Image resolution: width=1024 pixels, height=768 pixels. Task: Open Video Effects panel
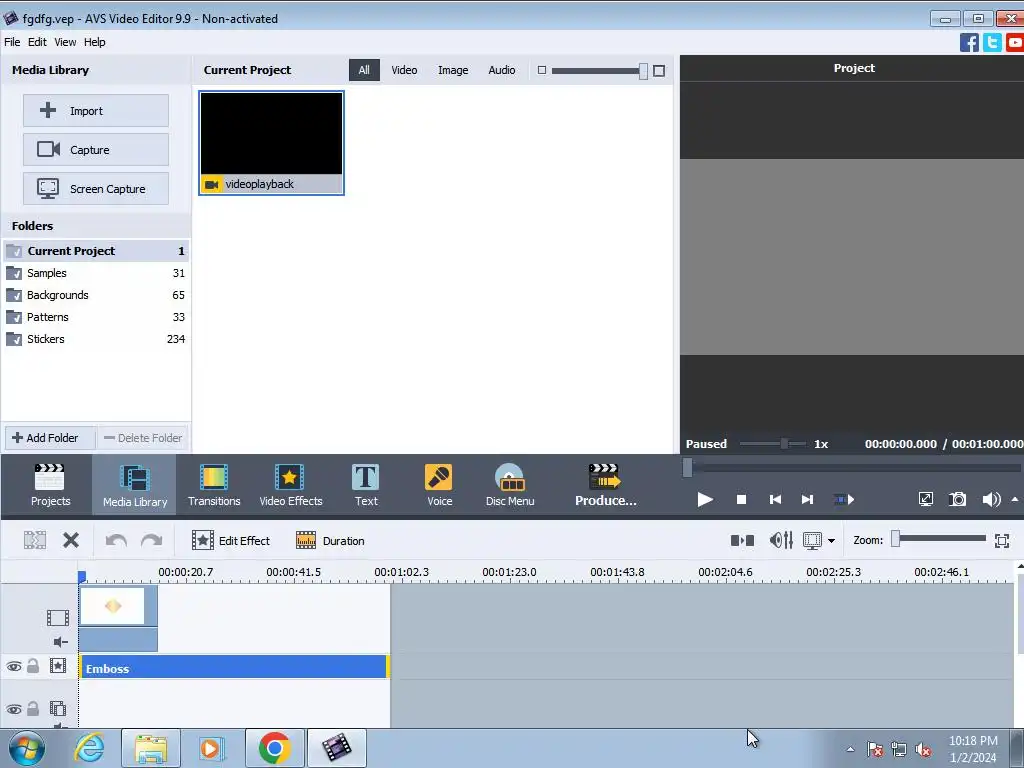291,485
